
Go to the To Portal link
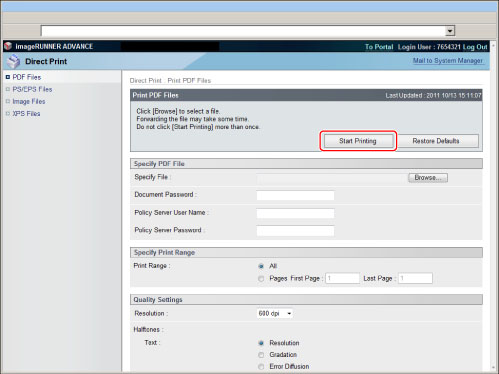[379, 47]
